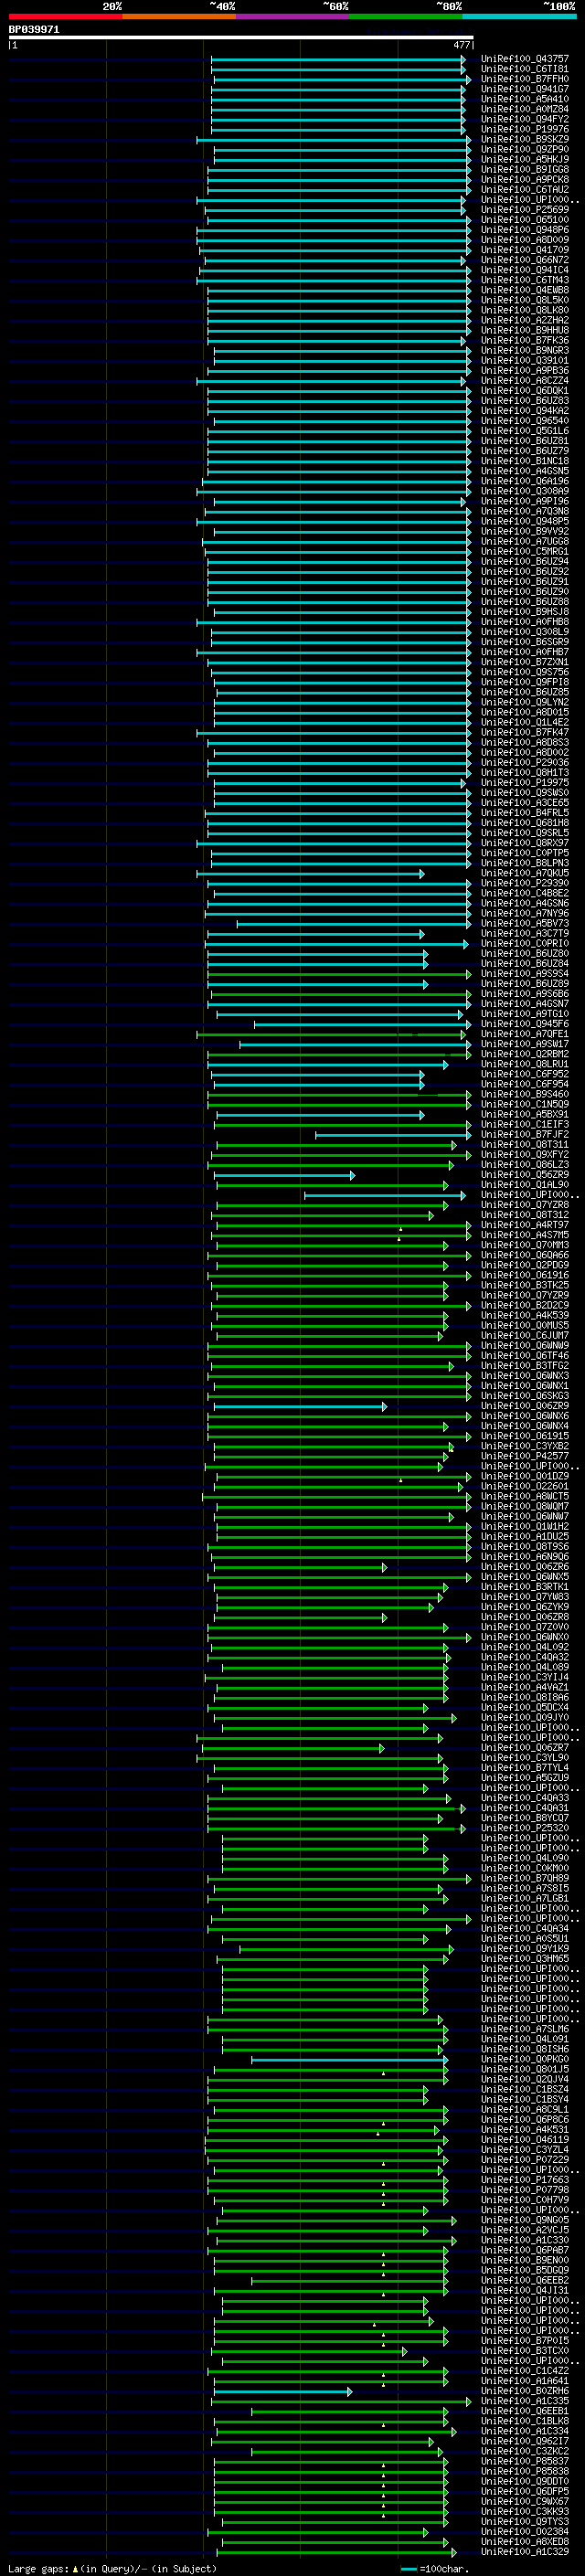Viewport: 585px width, 2576px height.
Task: Select the UniRef100_Q2RBM2 label
Action: [525, 1054]
